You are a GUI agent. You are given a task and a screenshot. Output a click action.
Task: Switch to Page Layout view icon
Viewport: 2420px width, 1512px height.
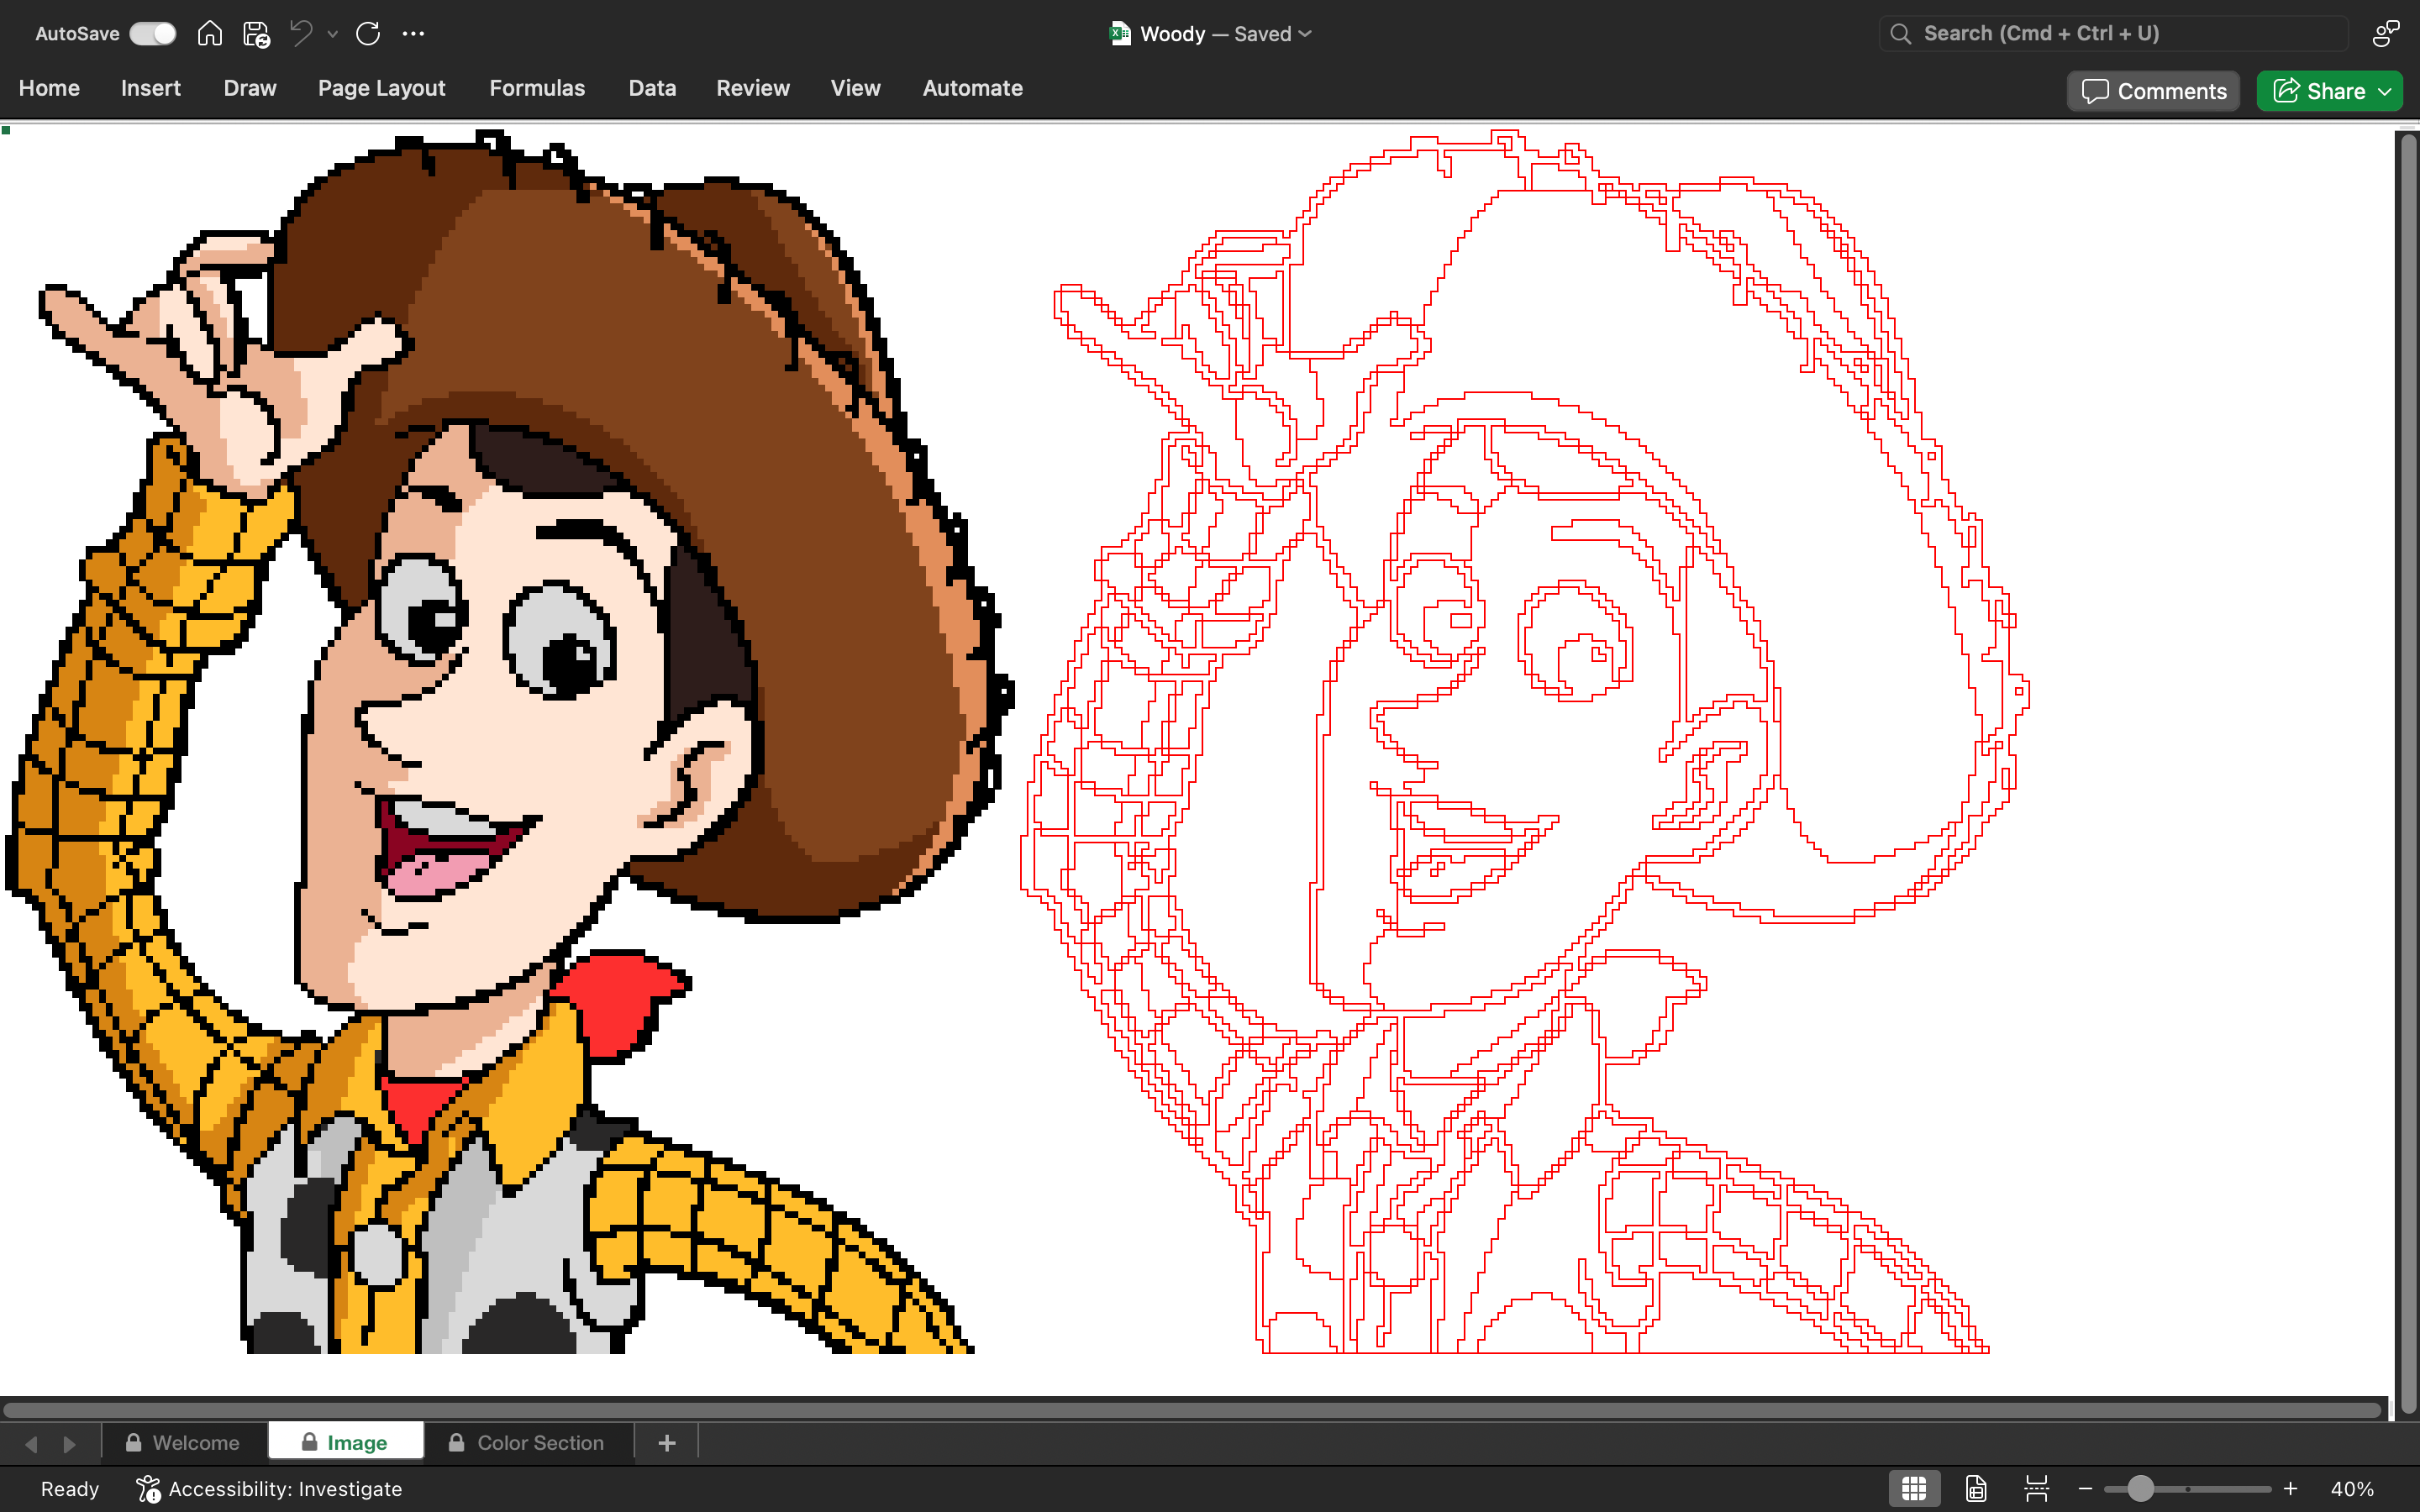click(1976, 1489)
